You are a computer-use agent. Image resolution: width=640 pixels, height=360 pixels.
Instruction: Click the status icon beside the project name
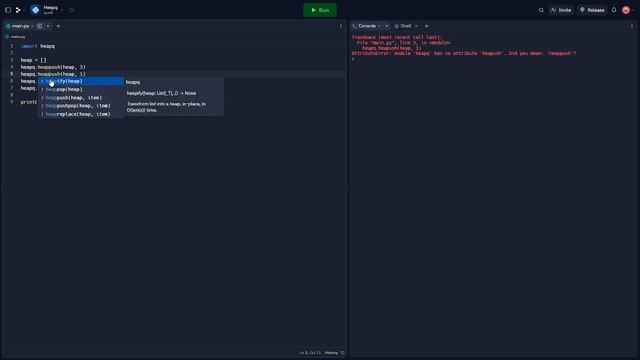coord(71,10)
